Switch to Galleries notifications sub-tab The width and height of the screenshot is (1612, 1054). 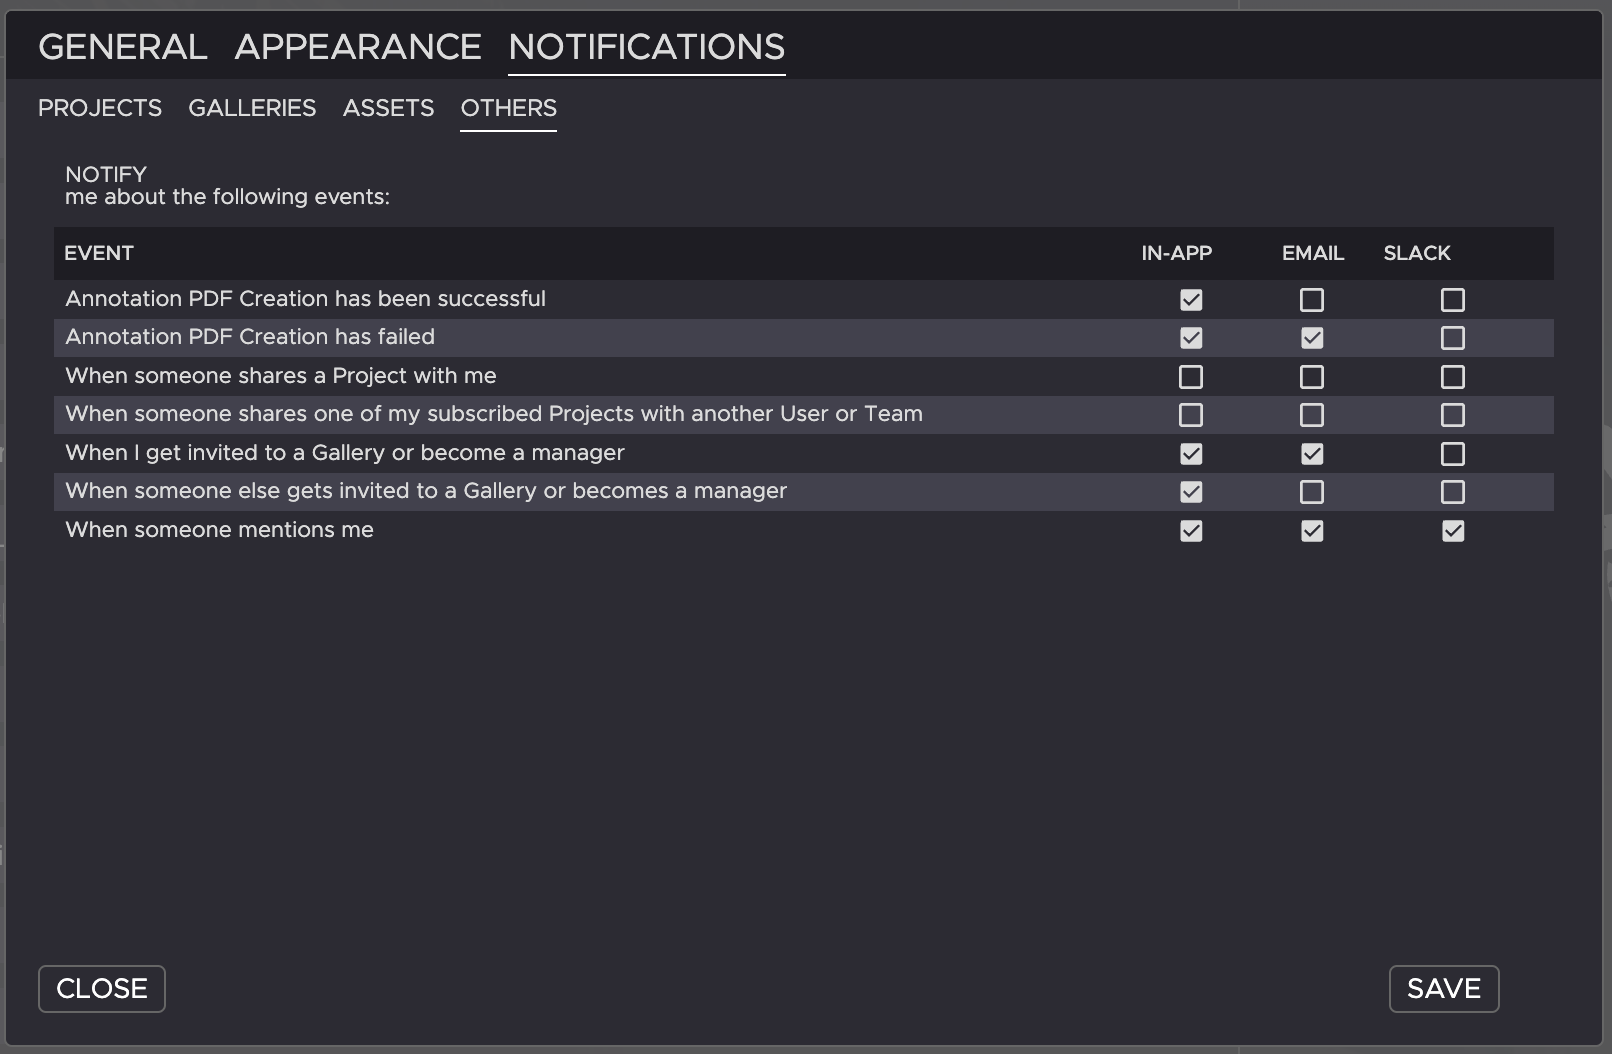[x=252, y=108]
